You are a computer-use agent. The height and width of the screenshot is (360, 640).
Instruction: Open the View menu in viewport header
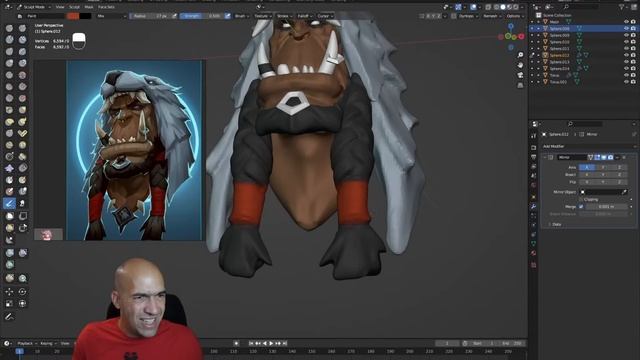pos(60,7)
